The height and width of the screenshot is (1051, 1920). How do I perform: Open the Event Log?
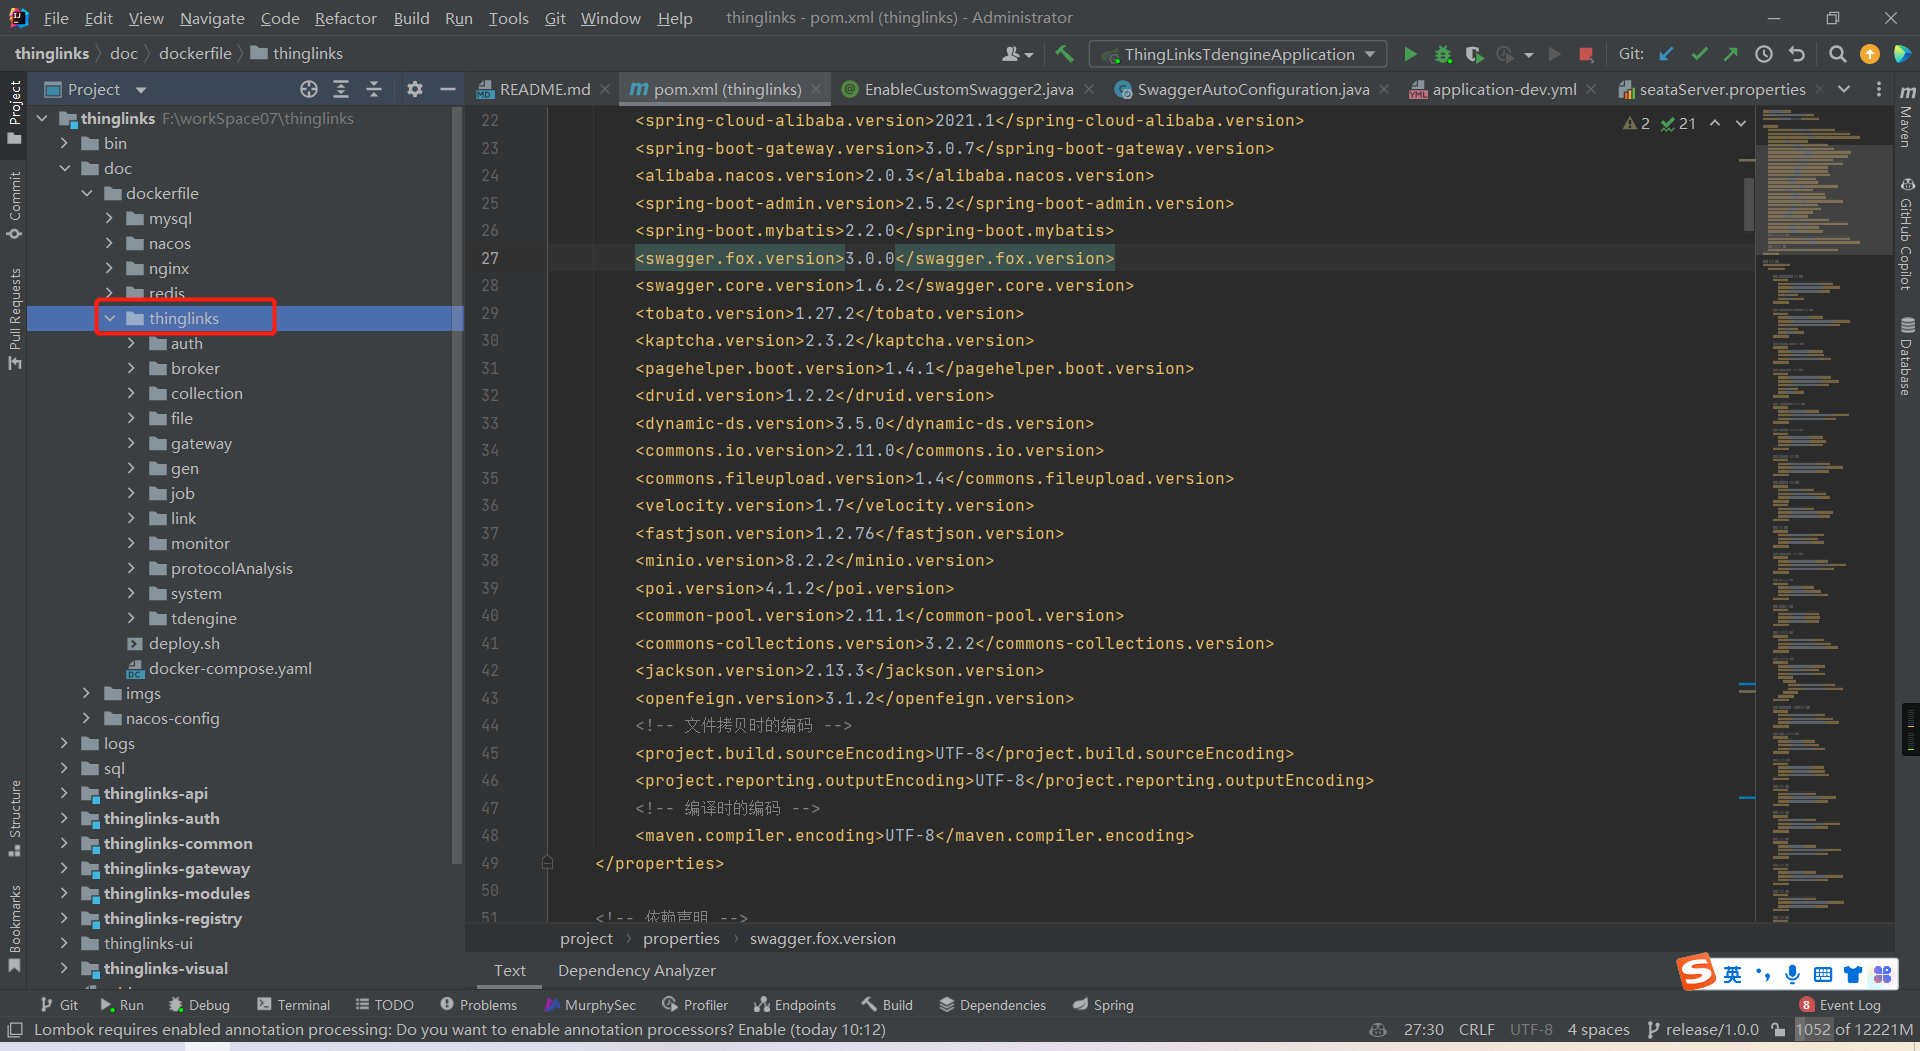point(1840,1005)
